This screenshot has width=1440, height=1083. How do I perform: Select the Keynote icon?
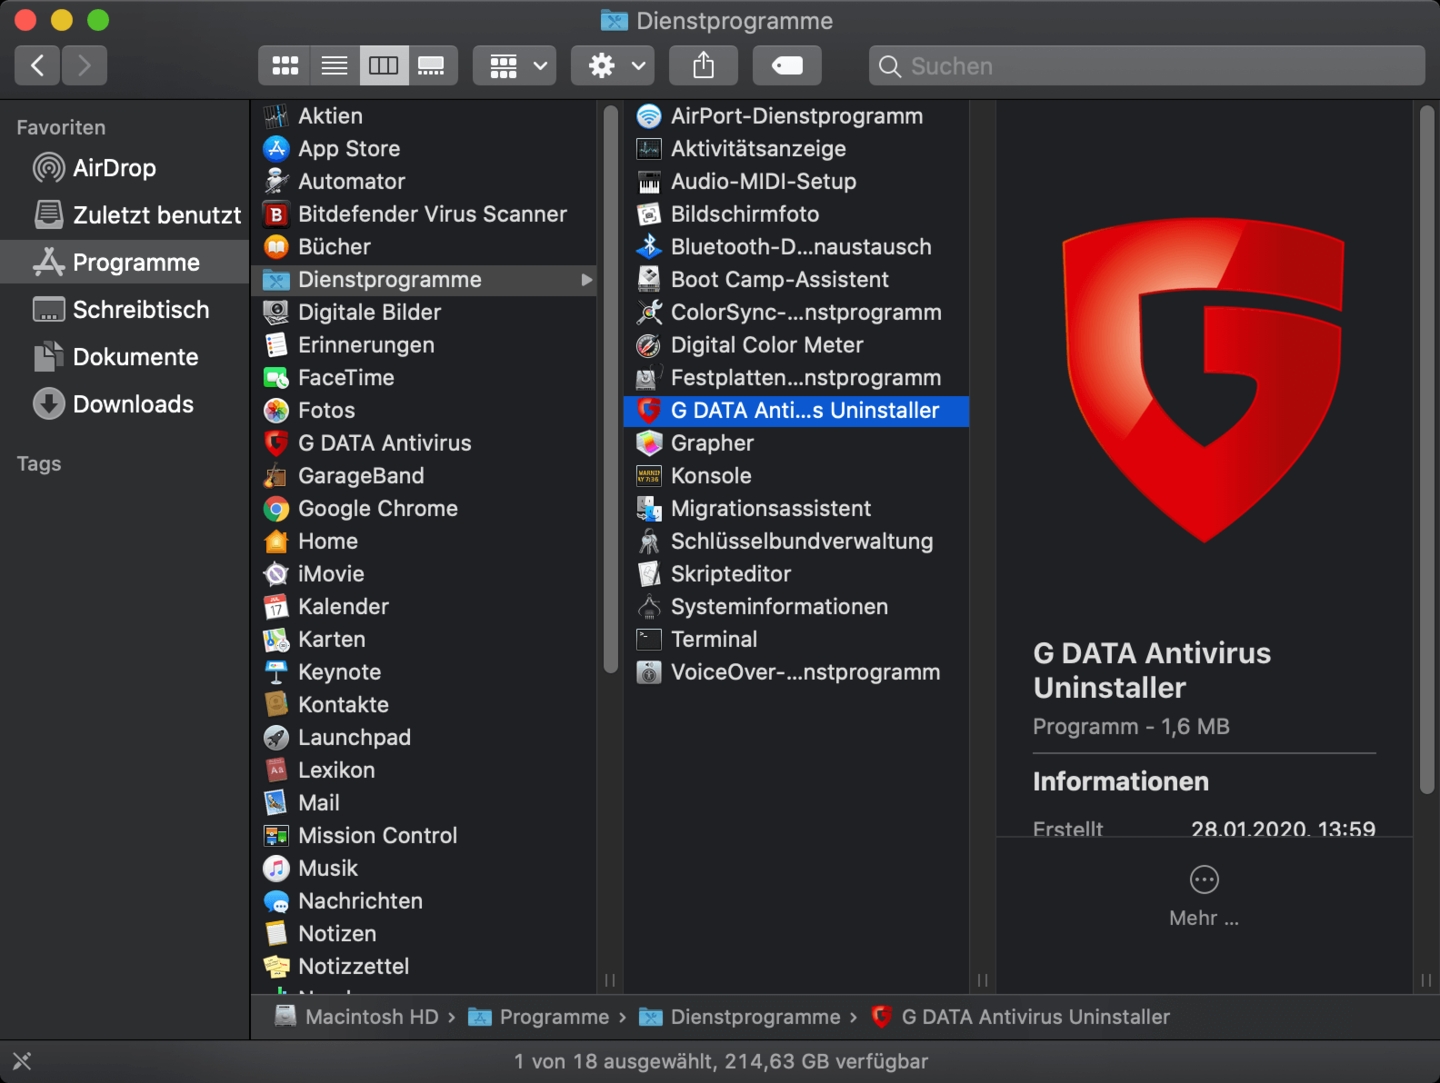(x=276, y=672)
